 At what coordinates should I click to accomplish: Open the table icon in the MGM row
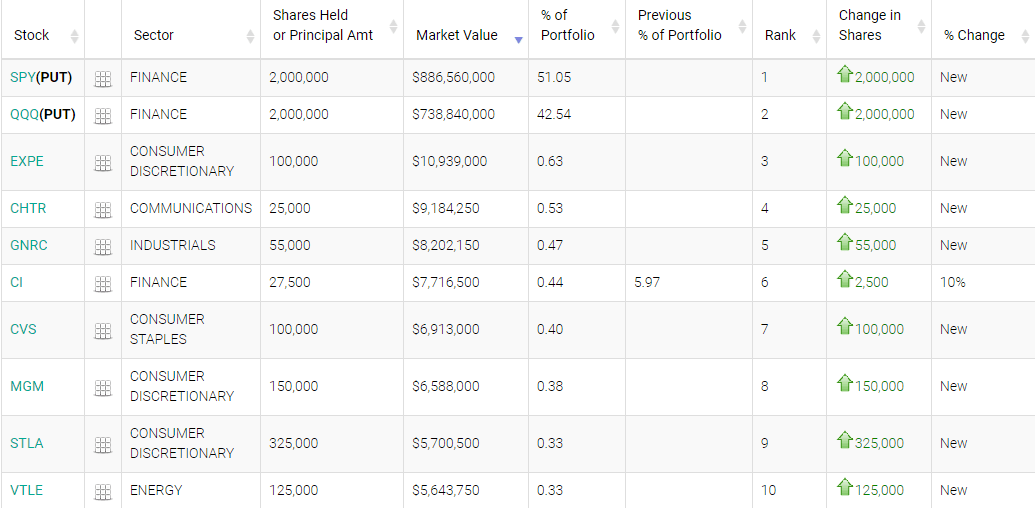click(x=103, y=387)
